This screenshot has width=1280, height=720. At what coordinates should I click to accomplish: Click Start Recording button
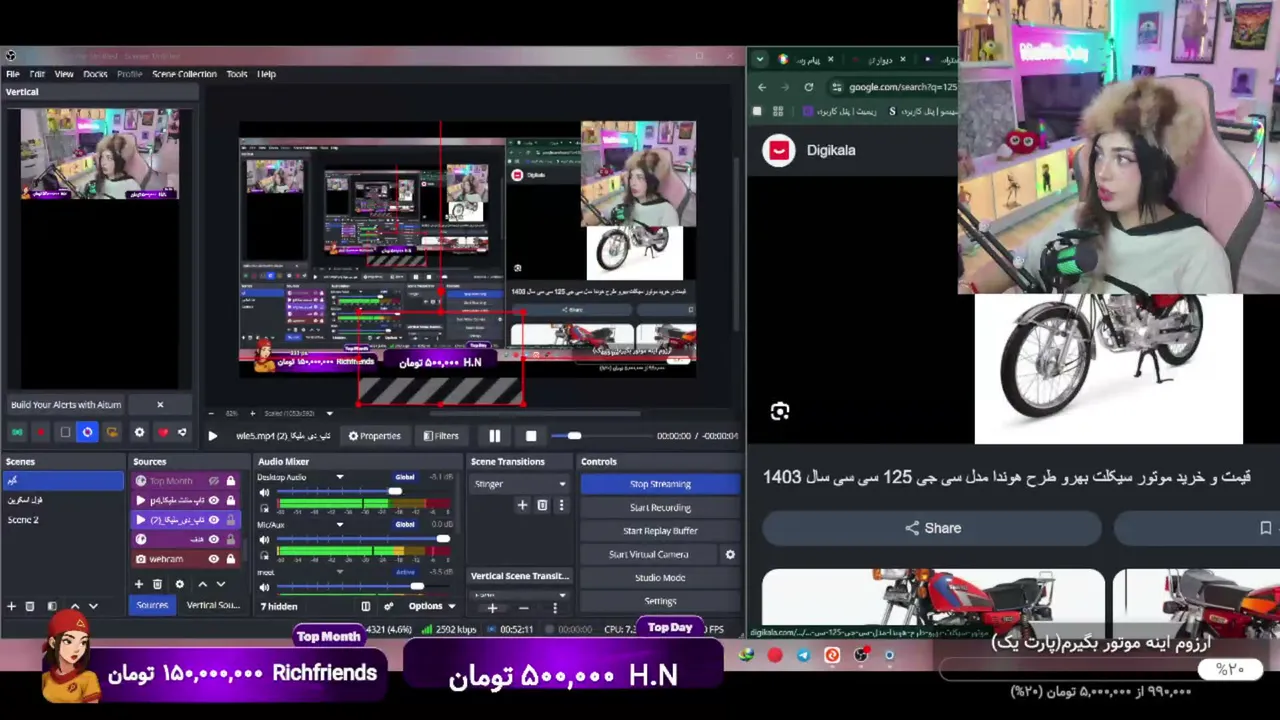(660, 508)
